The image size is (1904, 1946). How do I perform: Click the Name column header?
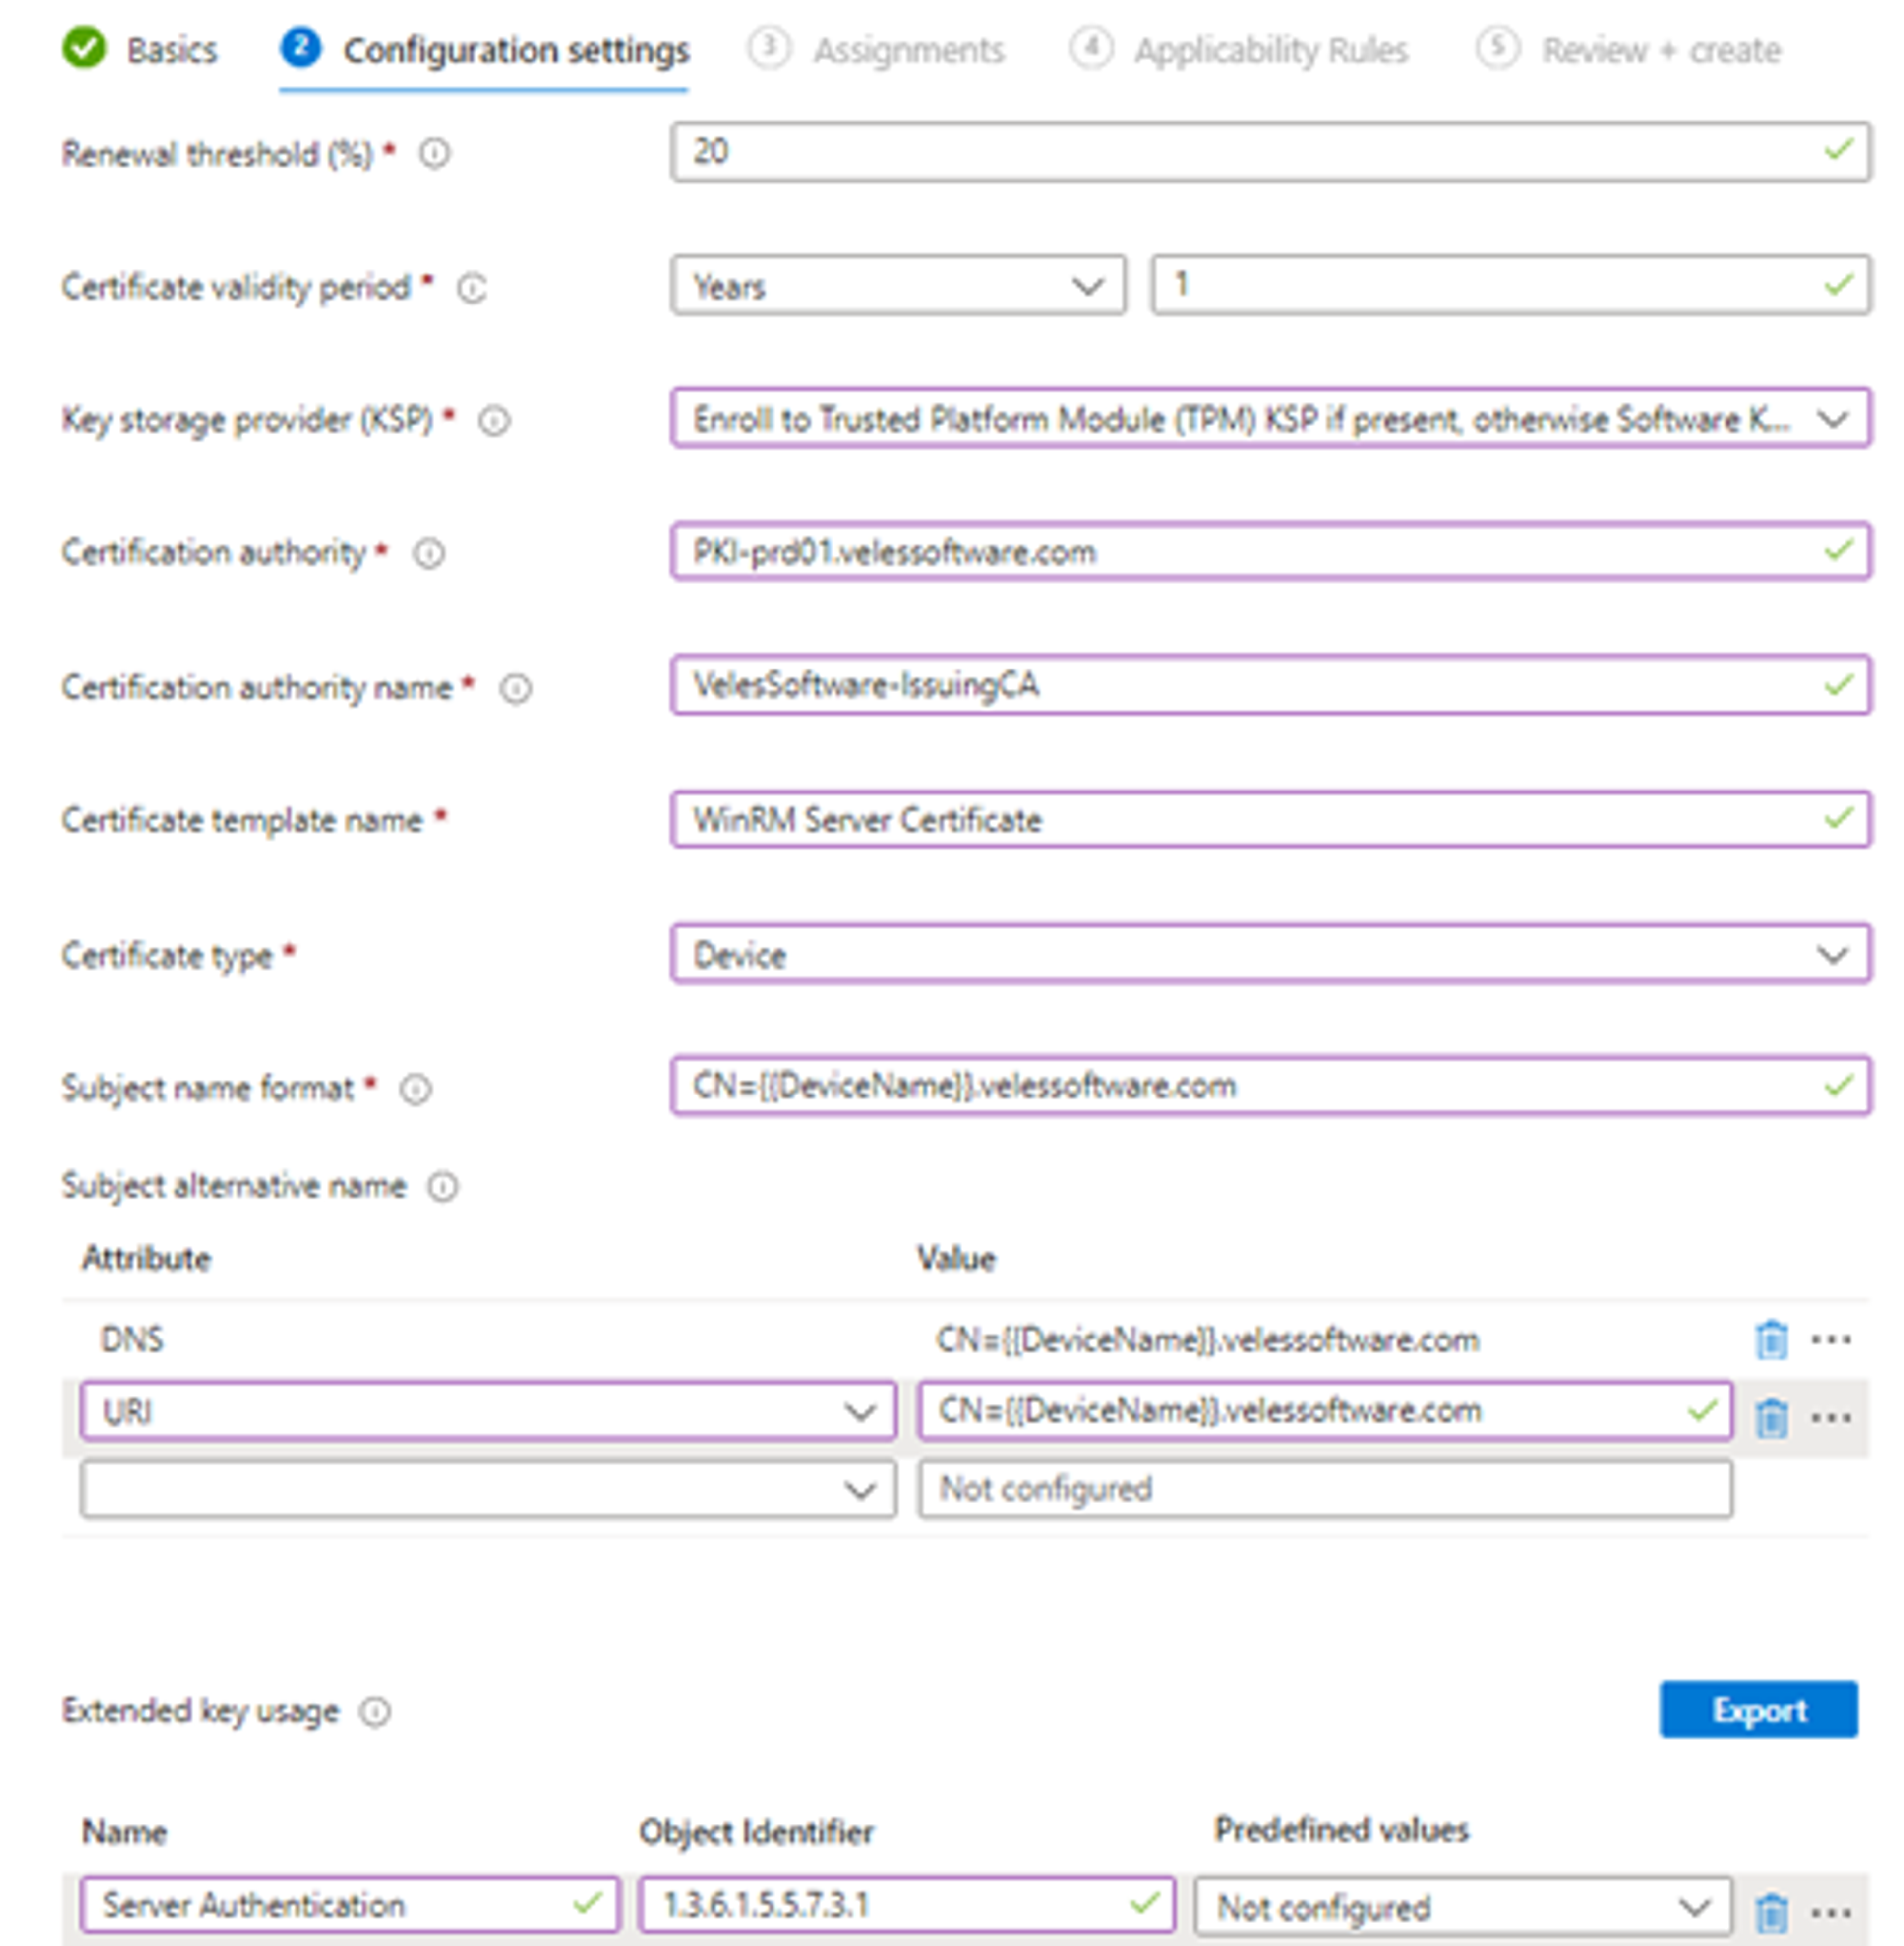point(124,1832)
